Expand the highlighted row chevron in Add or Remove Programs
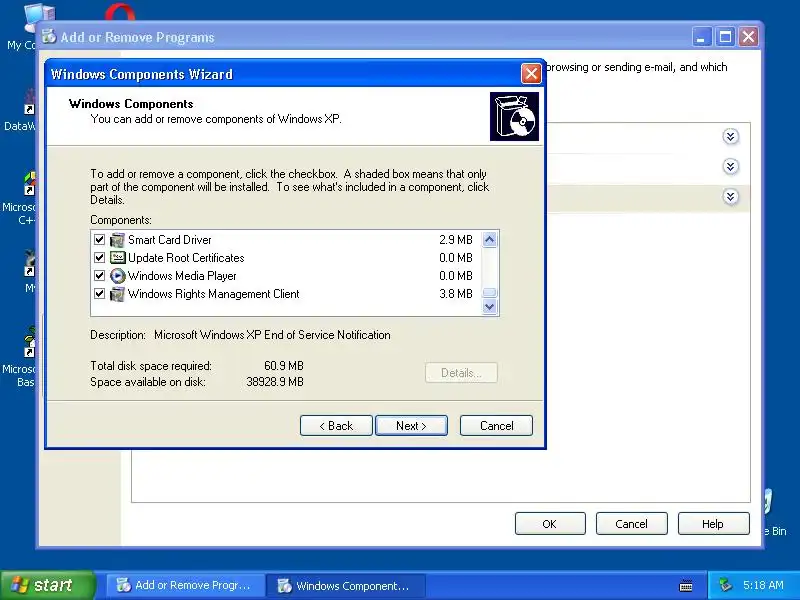Viewport: 800px width, 600px height. (731, 197)
